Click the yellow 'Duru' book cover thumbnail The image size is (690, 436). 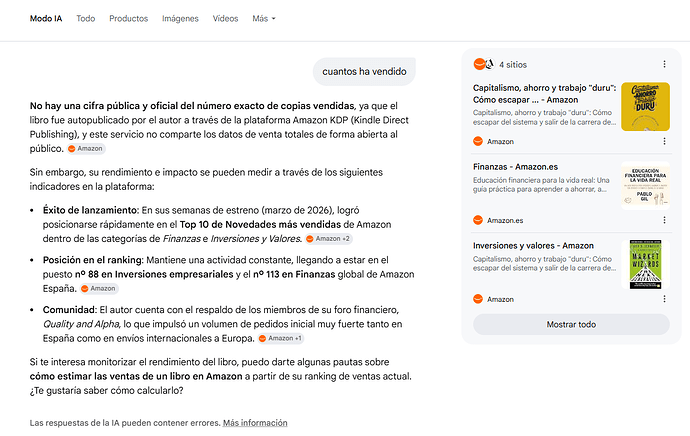645,106
